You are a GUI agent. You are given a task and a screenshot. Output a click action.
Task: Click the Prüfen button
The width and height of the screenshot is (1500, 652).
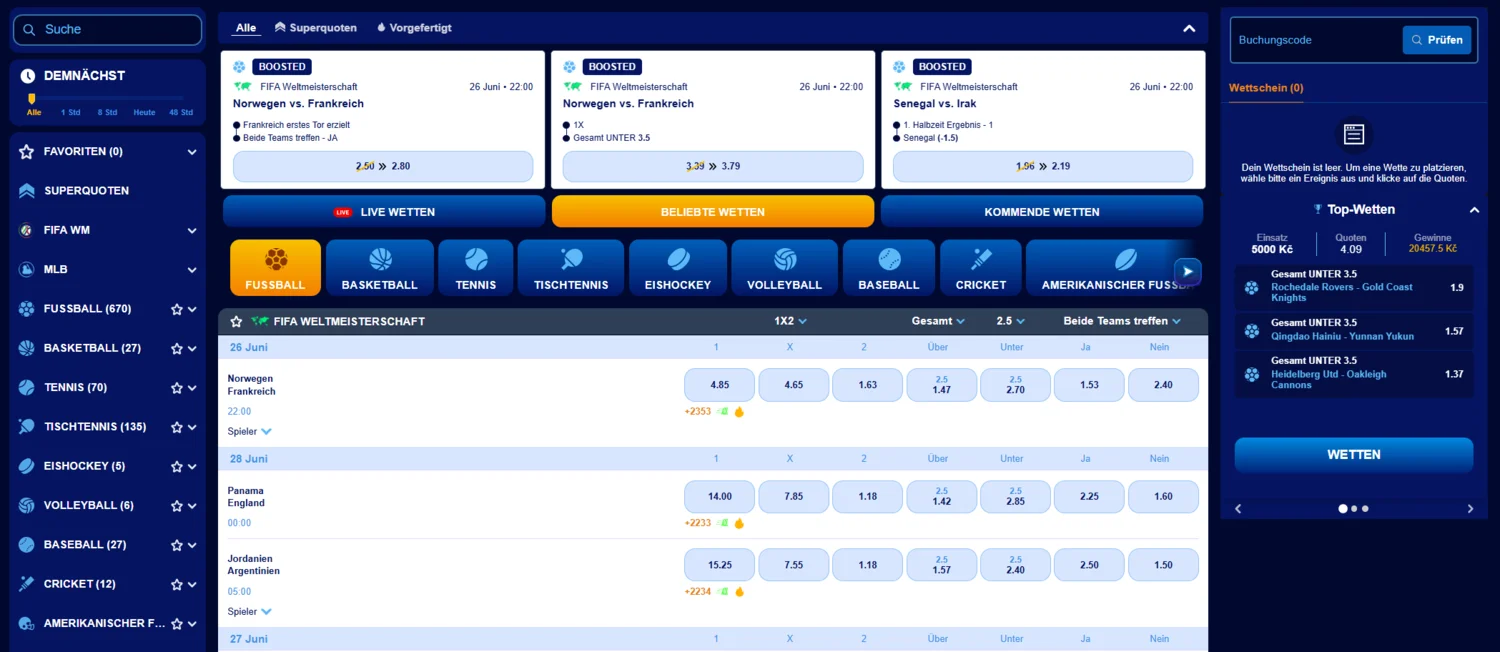click(1437, 40)
